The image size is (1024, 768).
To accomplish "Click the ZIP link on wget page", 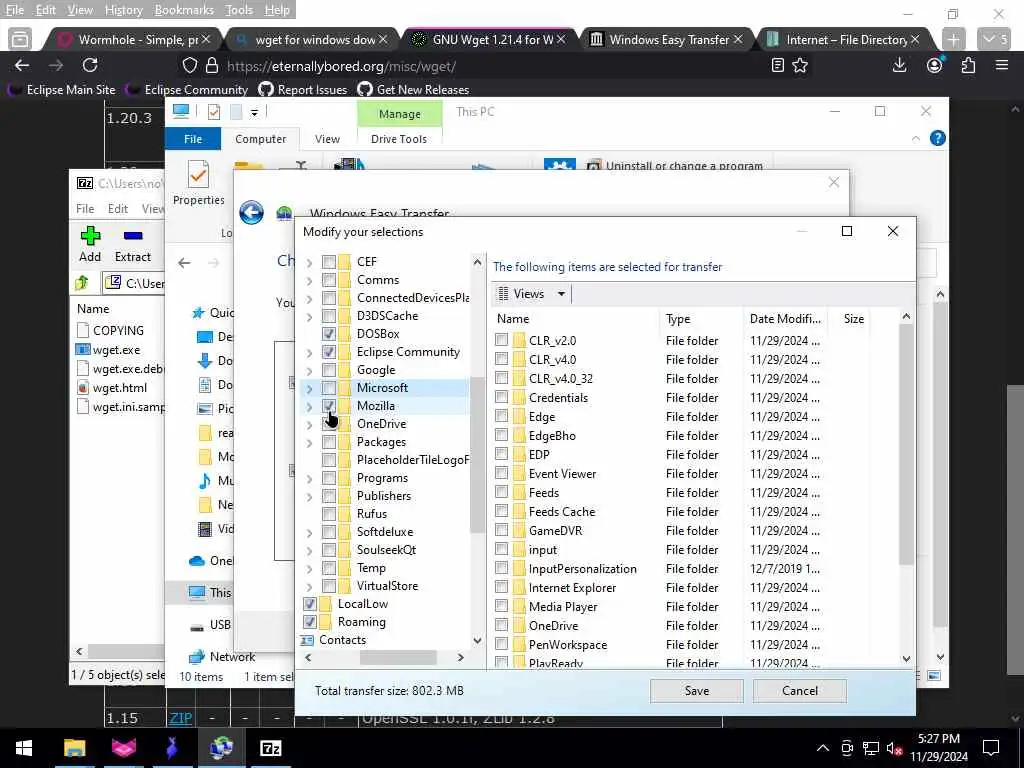I will [181, 718].
